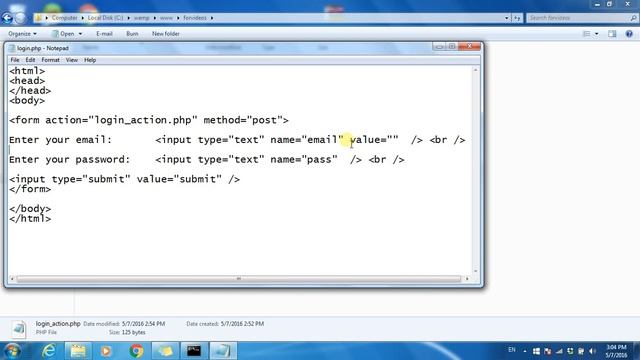The height and width of the screenshot is (360, 640).
Task: Open the Format menu in Notepad
Action: 50,60
